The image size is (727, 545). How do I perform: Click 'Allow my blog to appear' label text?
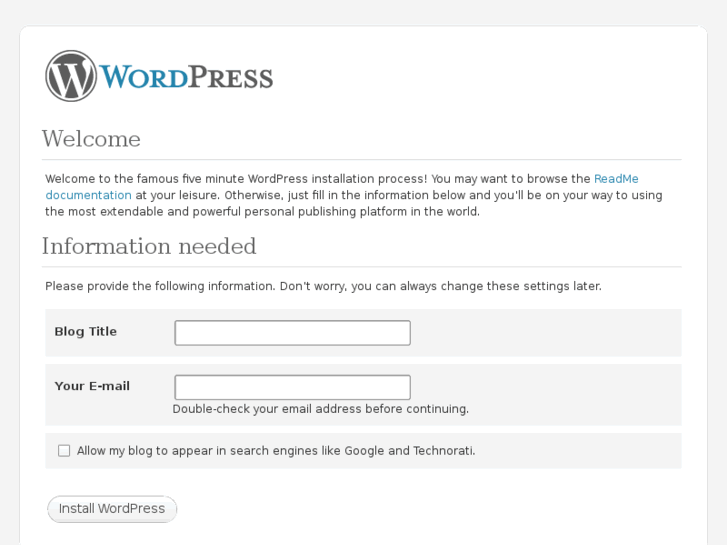pyautogui.click(x=276, y=451)
